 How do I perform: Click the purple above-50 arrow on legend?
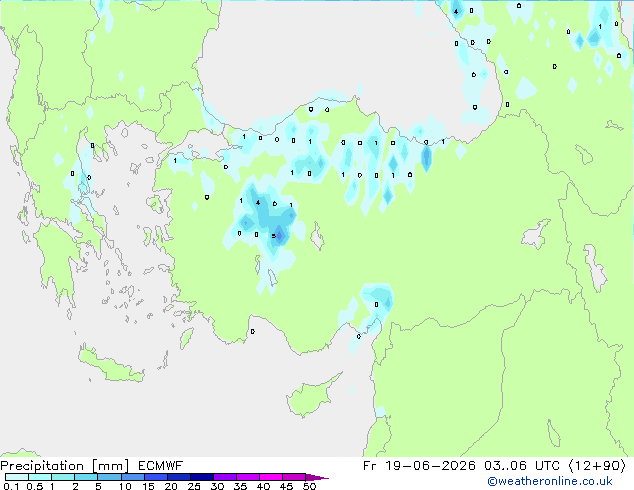[317, 477]
